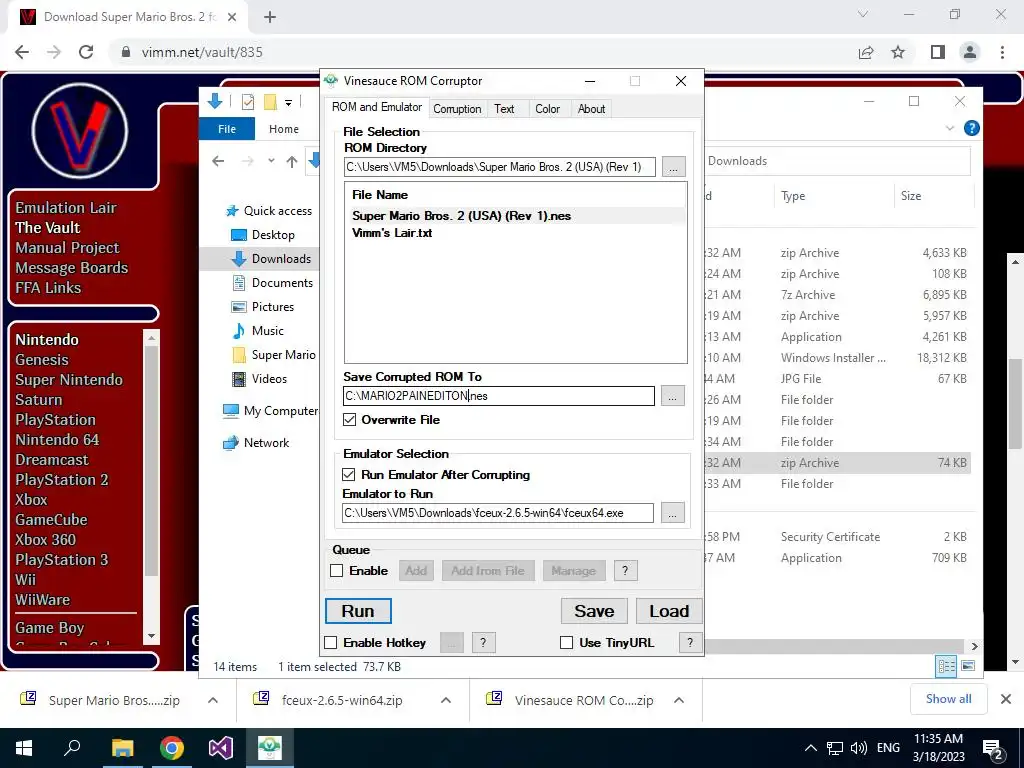Click the ROM Directory path field
The image size is (1024, 768).
pos(500,167)
